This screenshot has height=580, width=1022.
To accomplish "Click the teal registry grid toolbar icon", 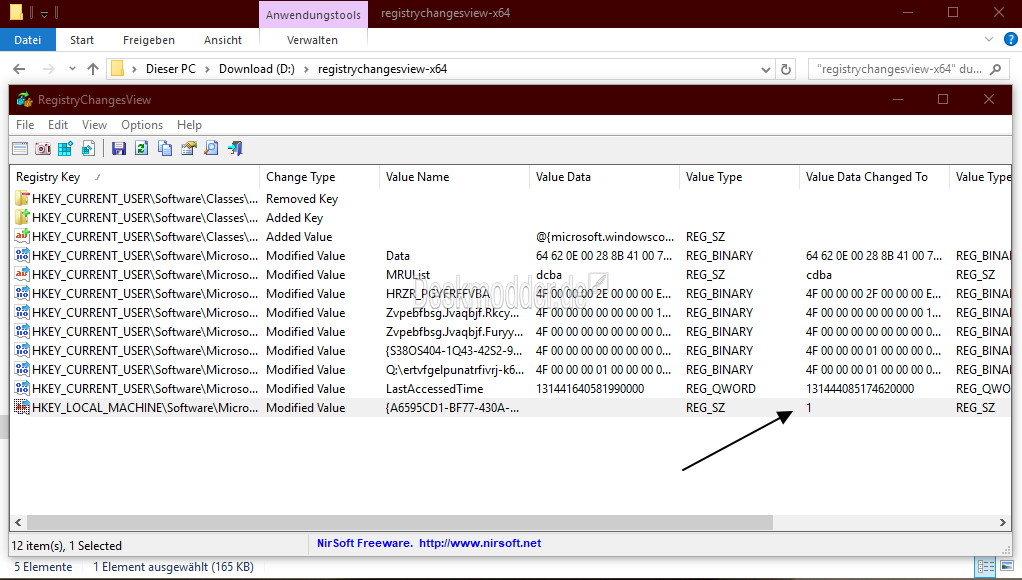I will click(65, 149).
